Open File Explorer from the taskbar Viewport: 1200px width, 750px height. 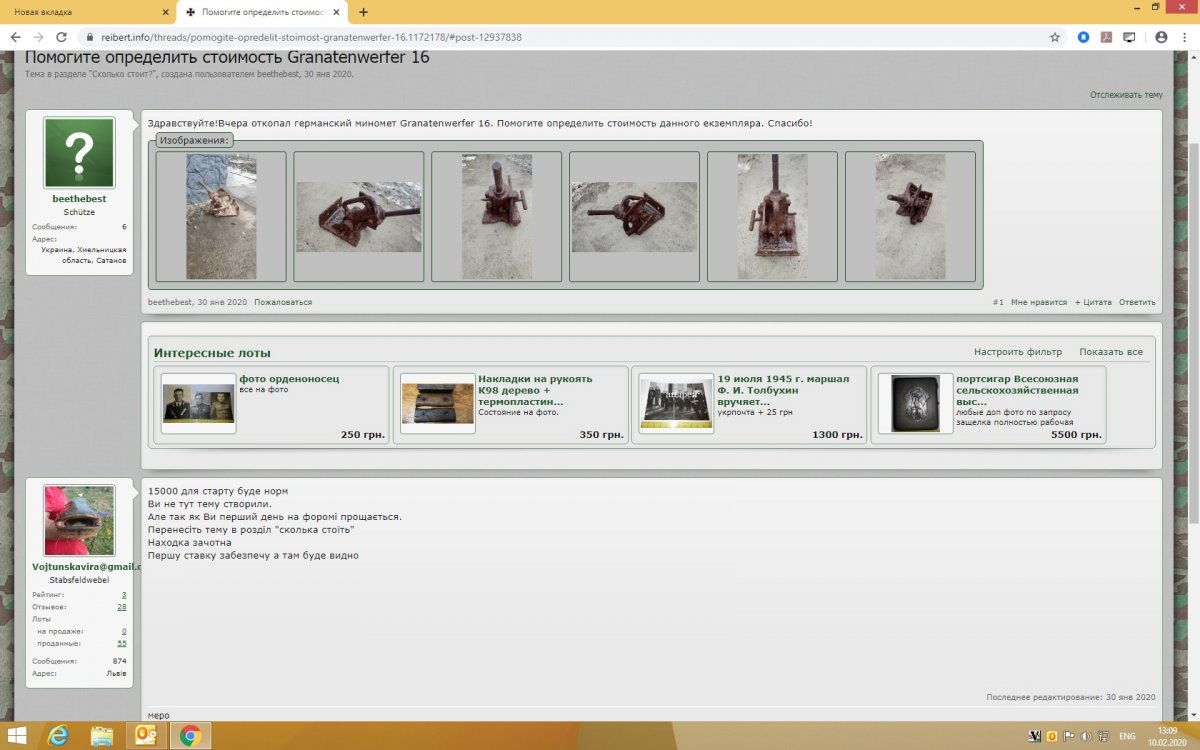pyautogui.click(x=101, y=736)
